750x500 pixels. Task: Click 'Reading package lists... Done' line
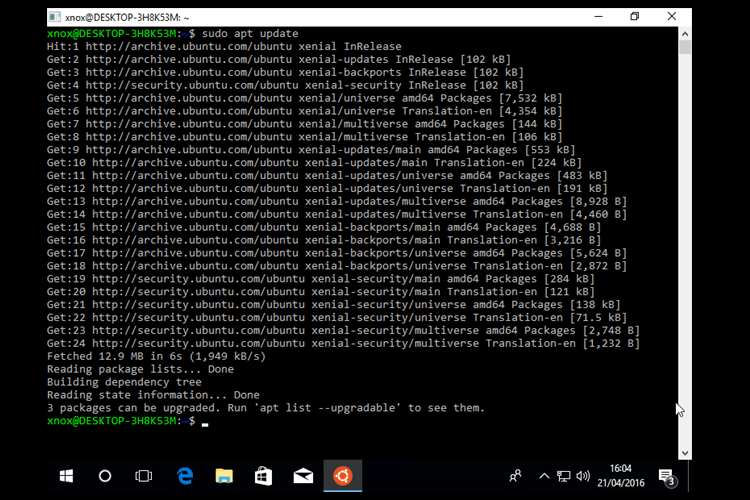pyautogui.click(x=140, y=369)
